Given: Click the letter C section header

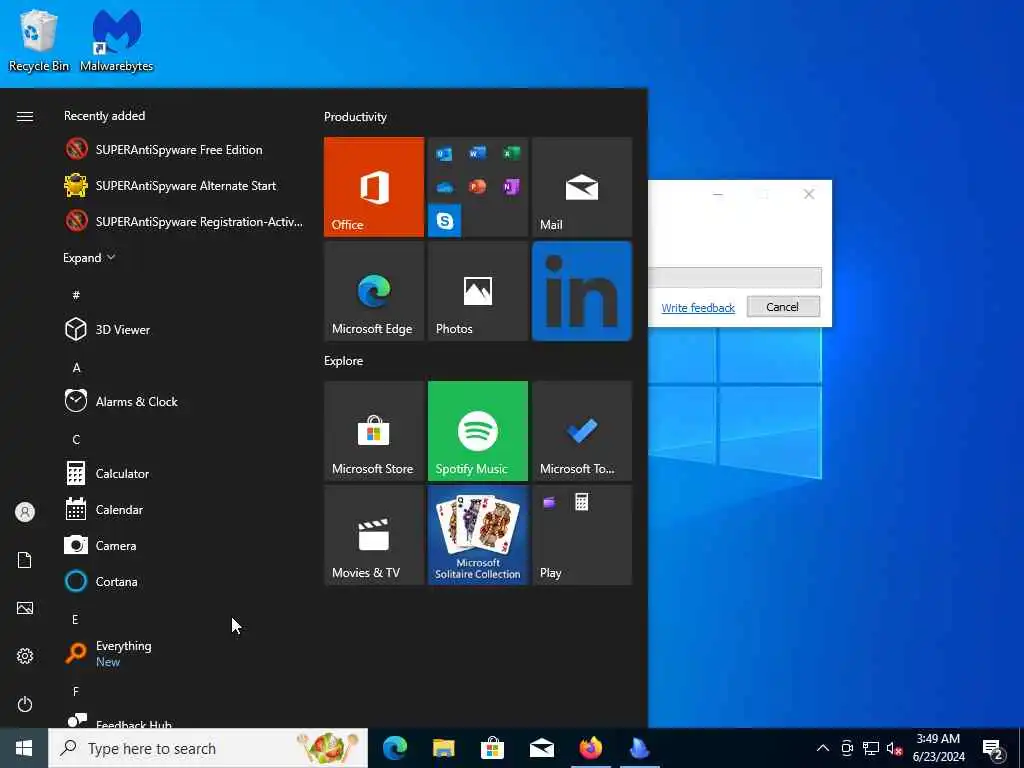Looking at the screenshot, I should pyautogui.click(x=76, y=440).
